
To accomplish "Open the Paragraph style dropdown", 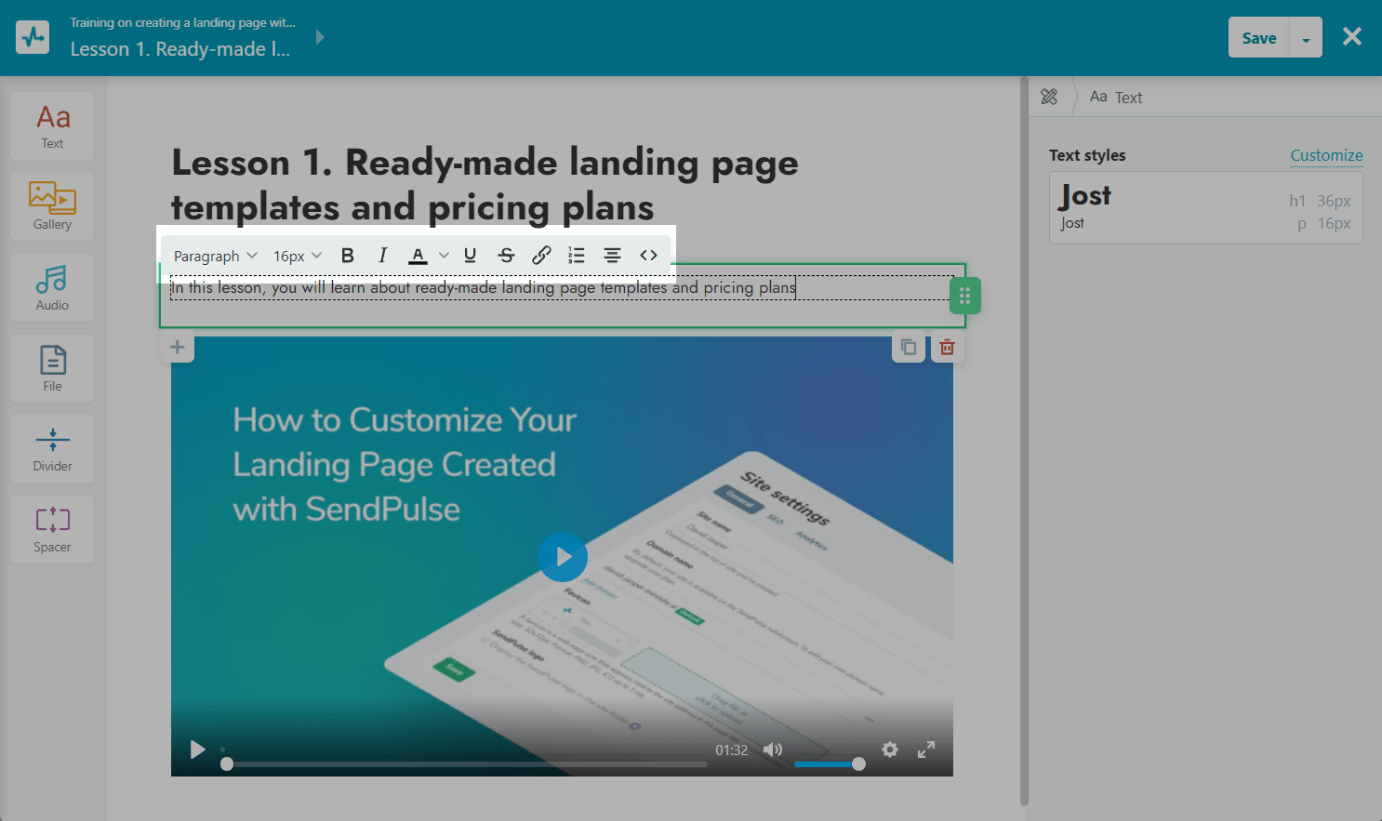I will [215, 256].
